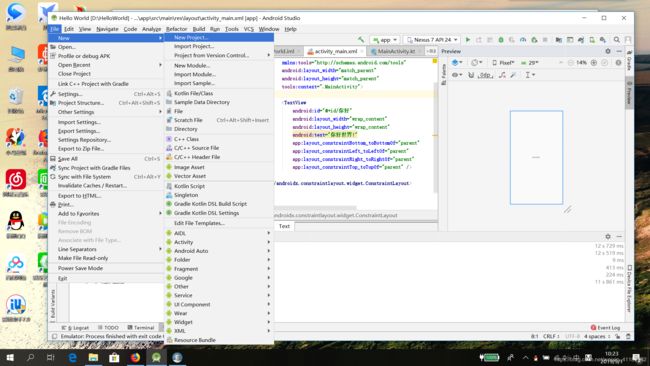This screenshot has height=366, width=650.
Task: Minimize the Preview panel with hide icon
Action: click(x=619, y=51)
